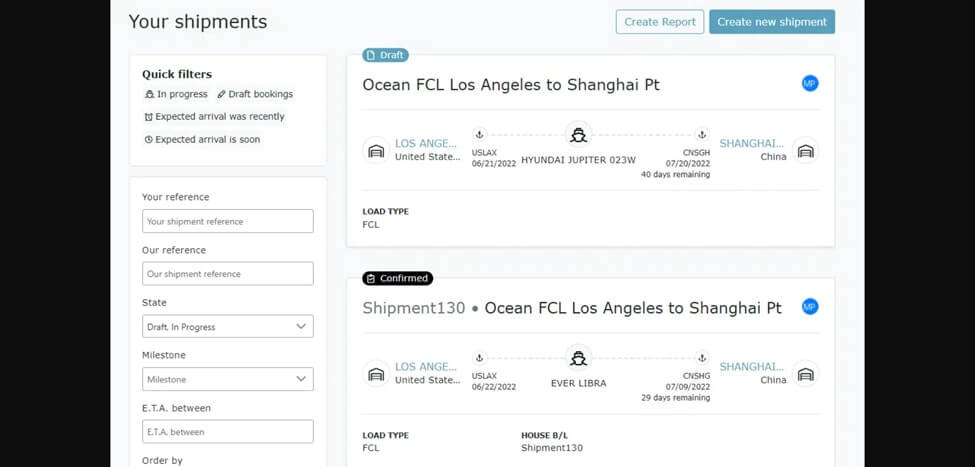Click the MP avatar on Shipment130 card
The image size is (975, 467).
pyautogui.click(x=810, y=307)
